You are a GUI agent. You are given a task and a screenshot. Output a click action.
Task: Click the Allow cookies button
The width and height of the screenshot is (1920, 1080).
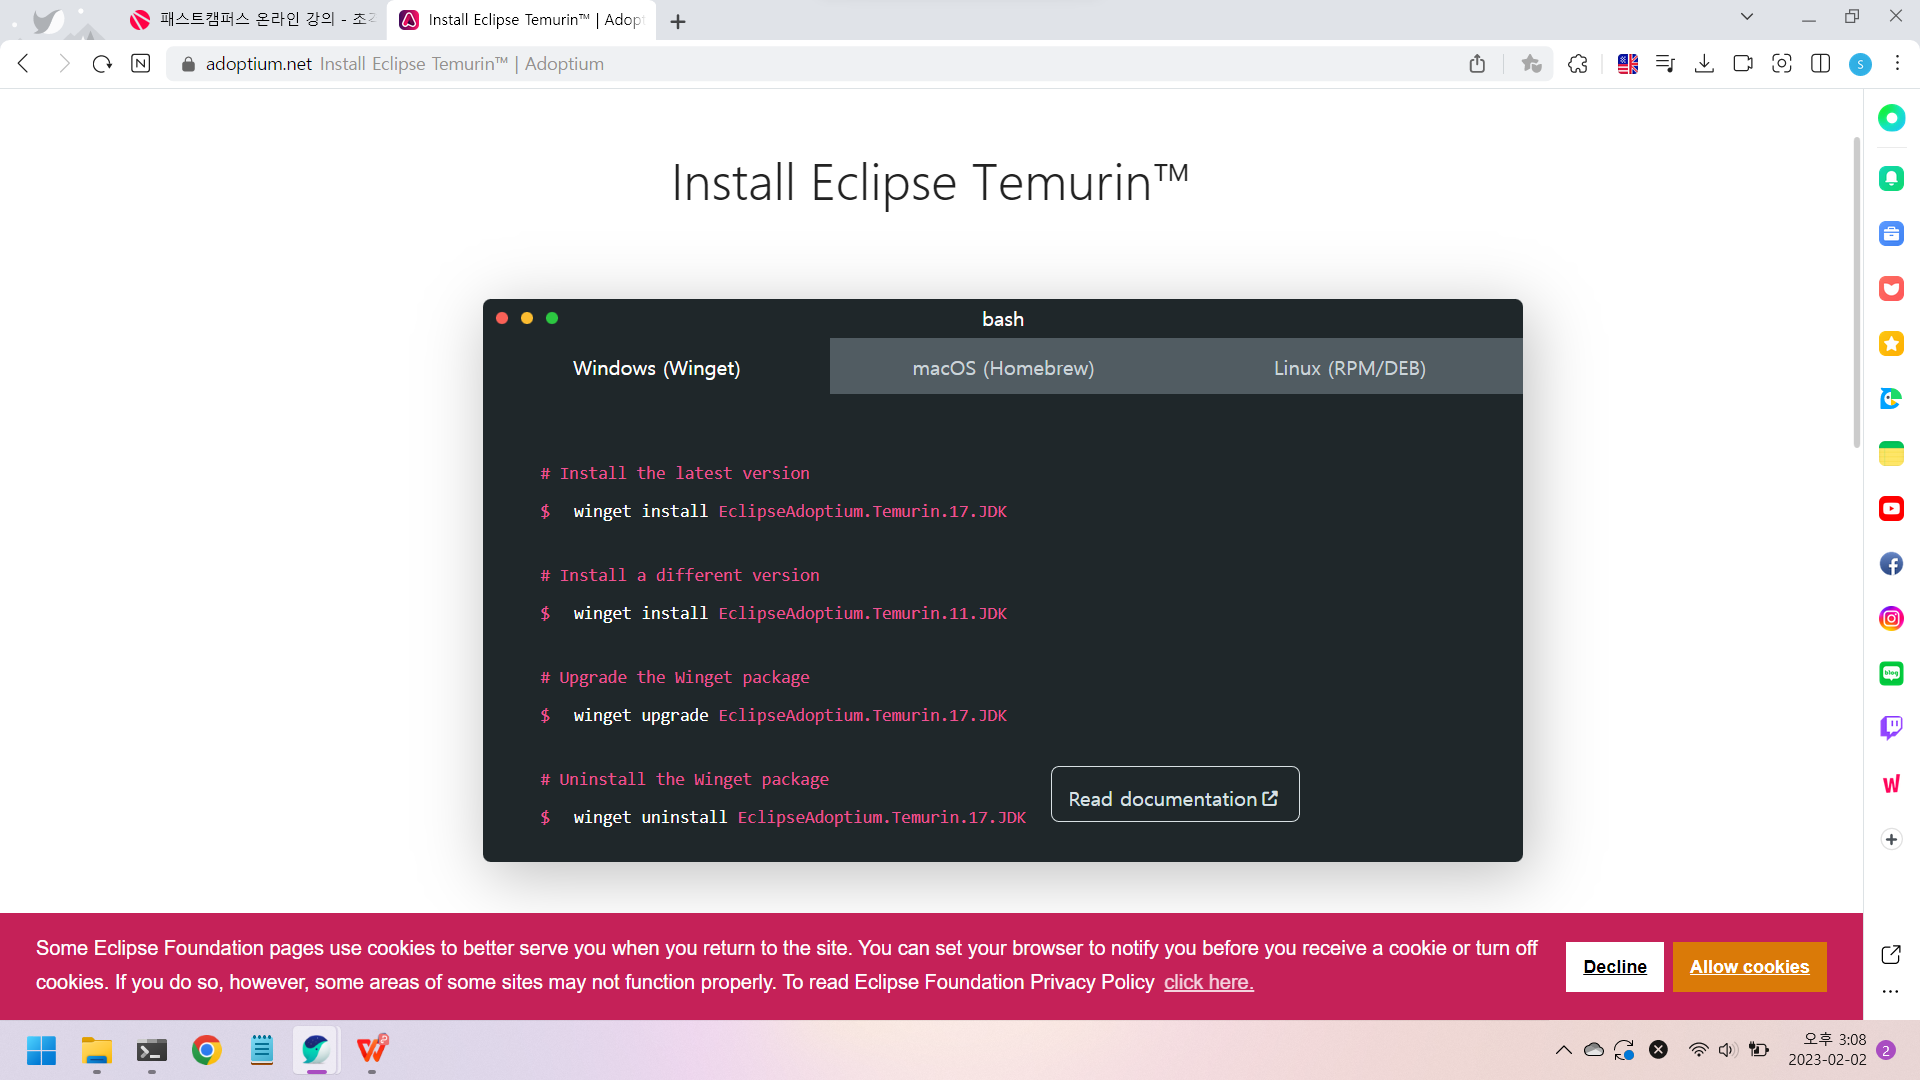pos(1749,966)
